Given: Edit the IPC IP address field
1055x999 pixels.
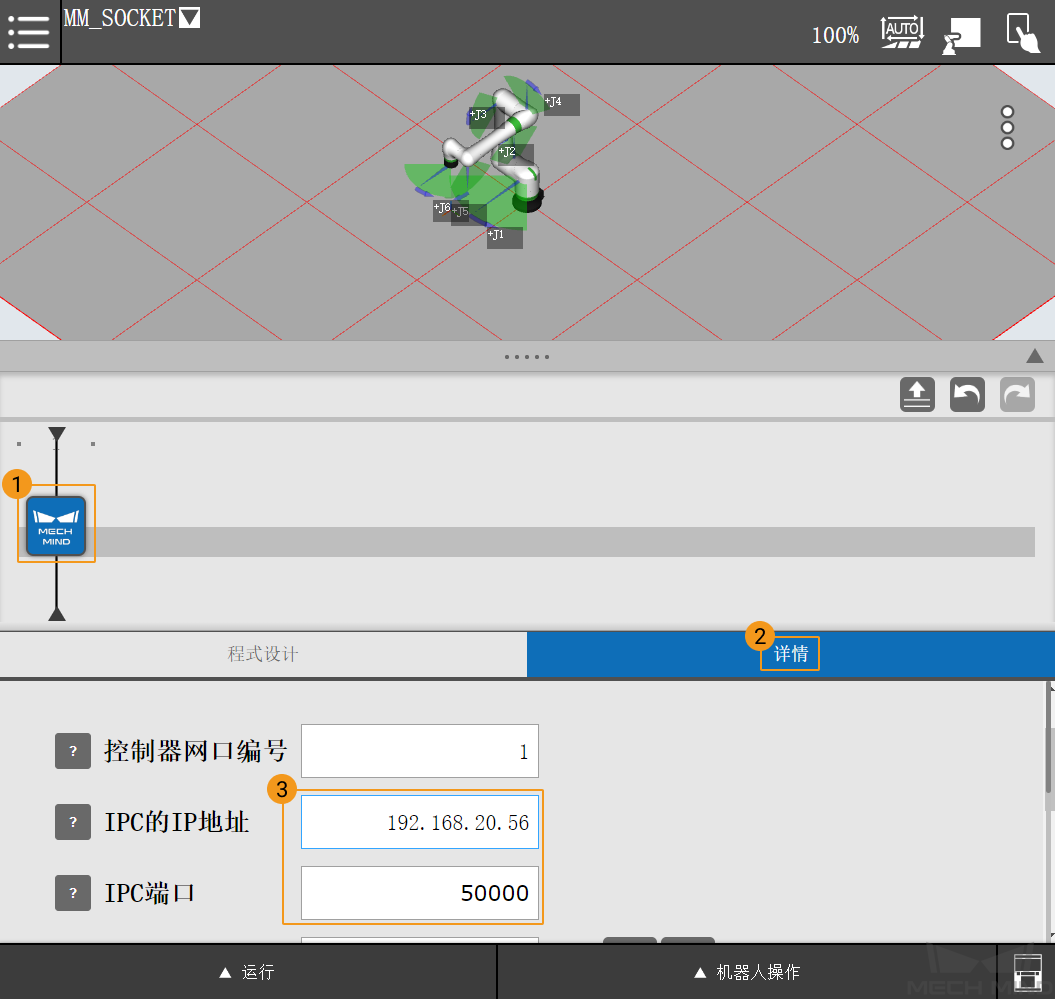Looking at the screenshot, I should pos(420,822).
